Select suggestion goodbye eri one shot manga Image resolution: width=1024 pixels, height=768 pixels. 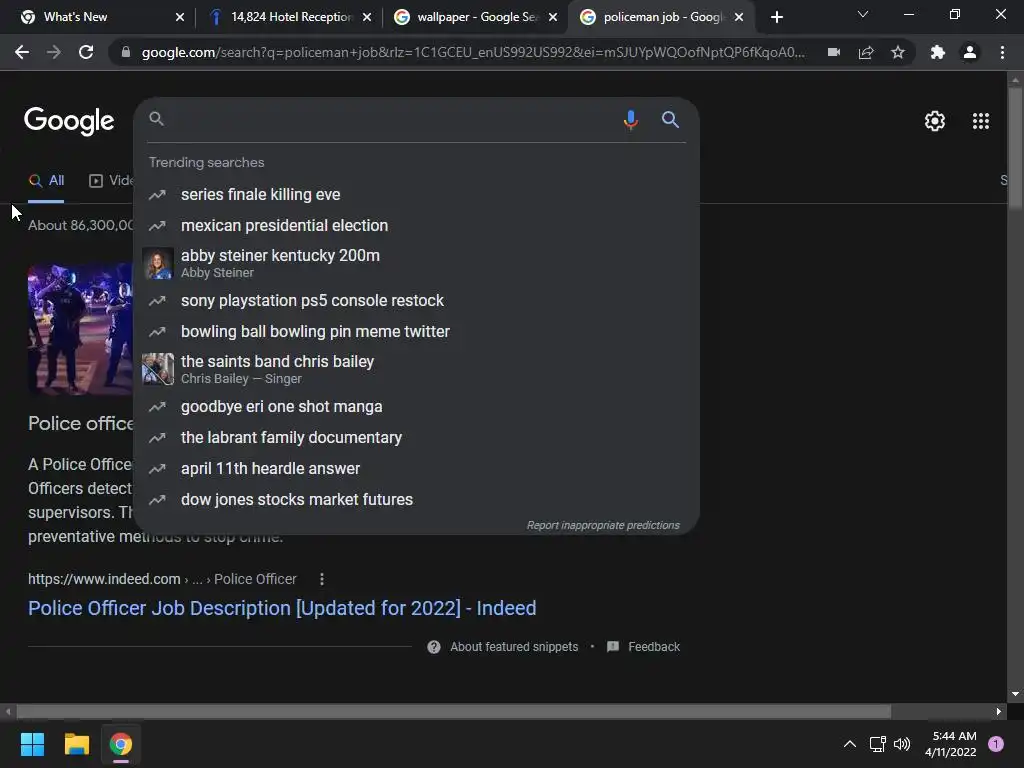(x=416, y=406)
